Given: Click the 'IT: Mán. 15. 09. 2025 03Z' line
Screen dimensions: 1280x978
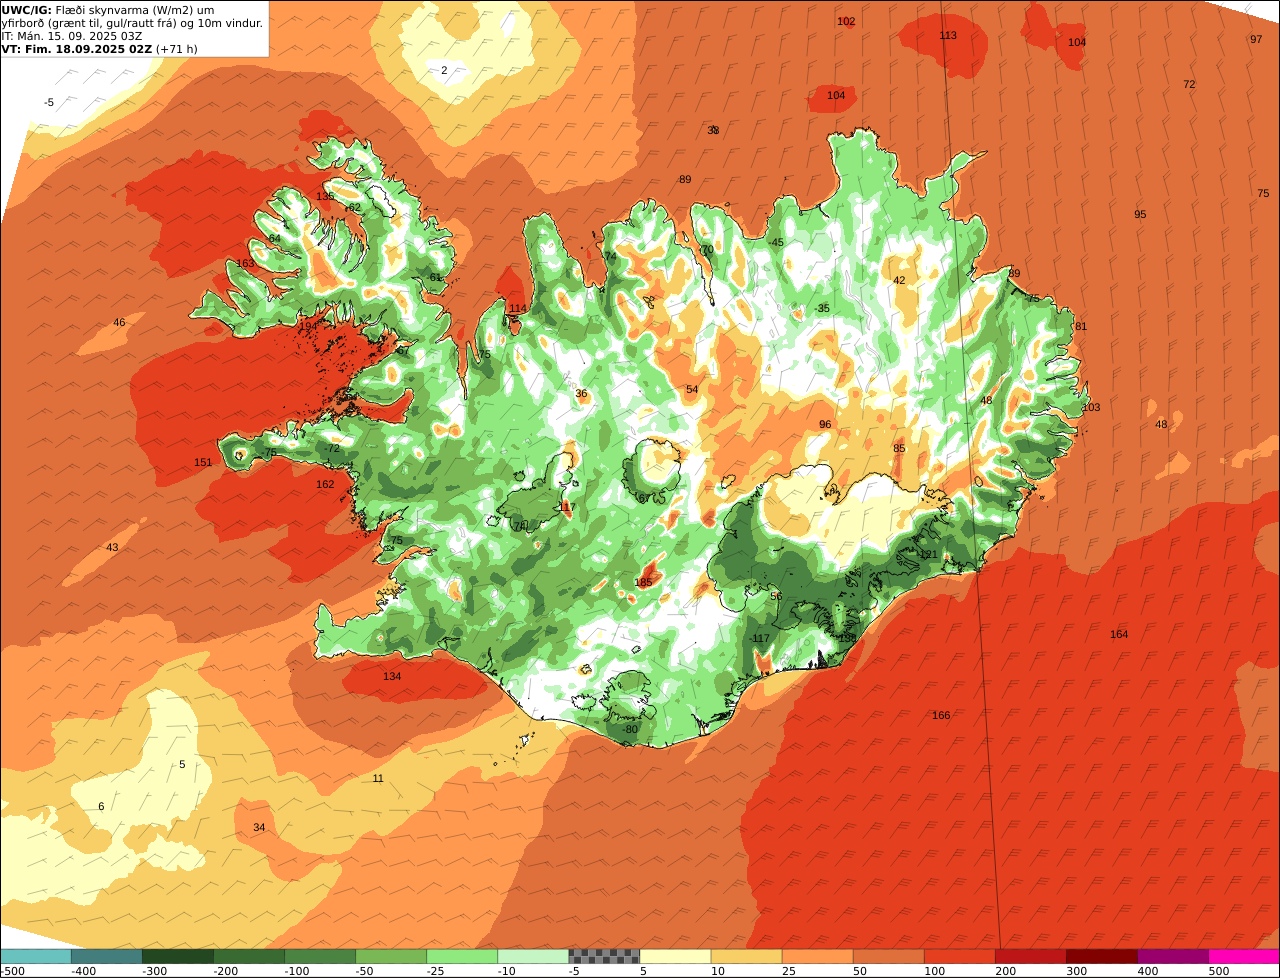Looking at the screenshot, I should 70,35.
